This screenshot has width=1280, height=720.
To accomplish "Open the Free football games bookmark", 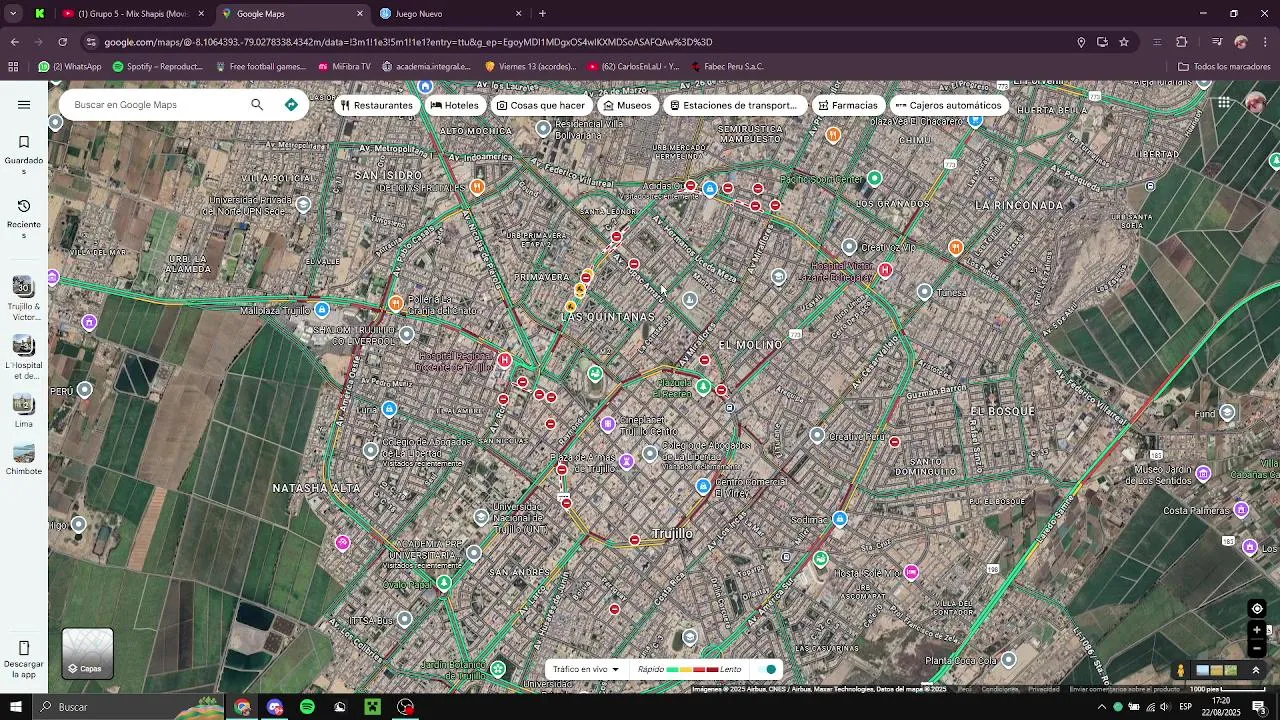I will [260, 67].
